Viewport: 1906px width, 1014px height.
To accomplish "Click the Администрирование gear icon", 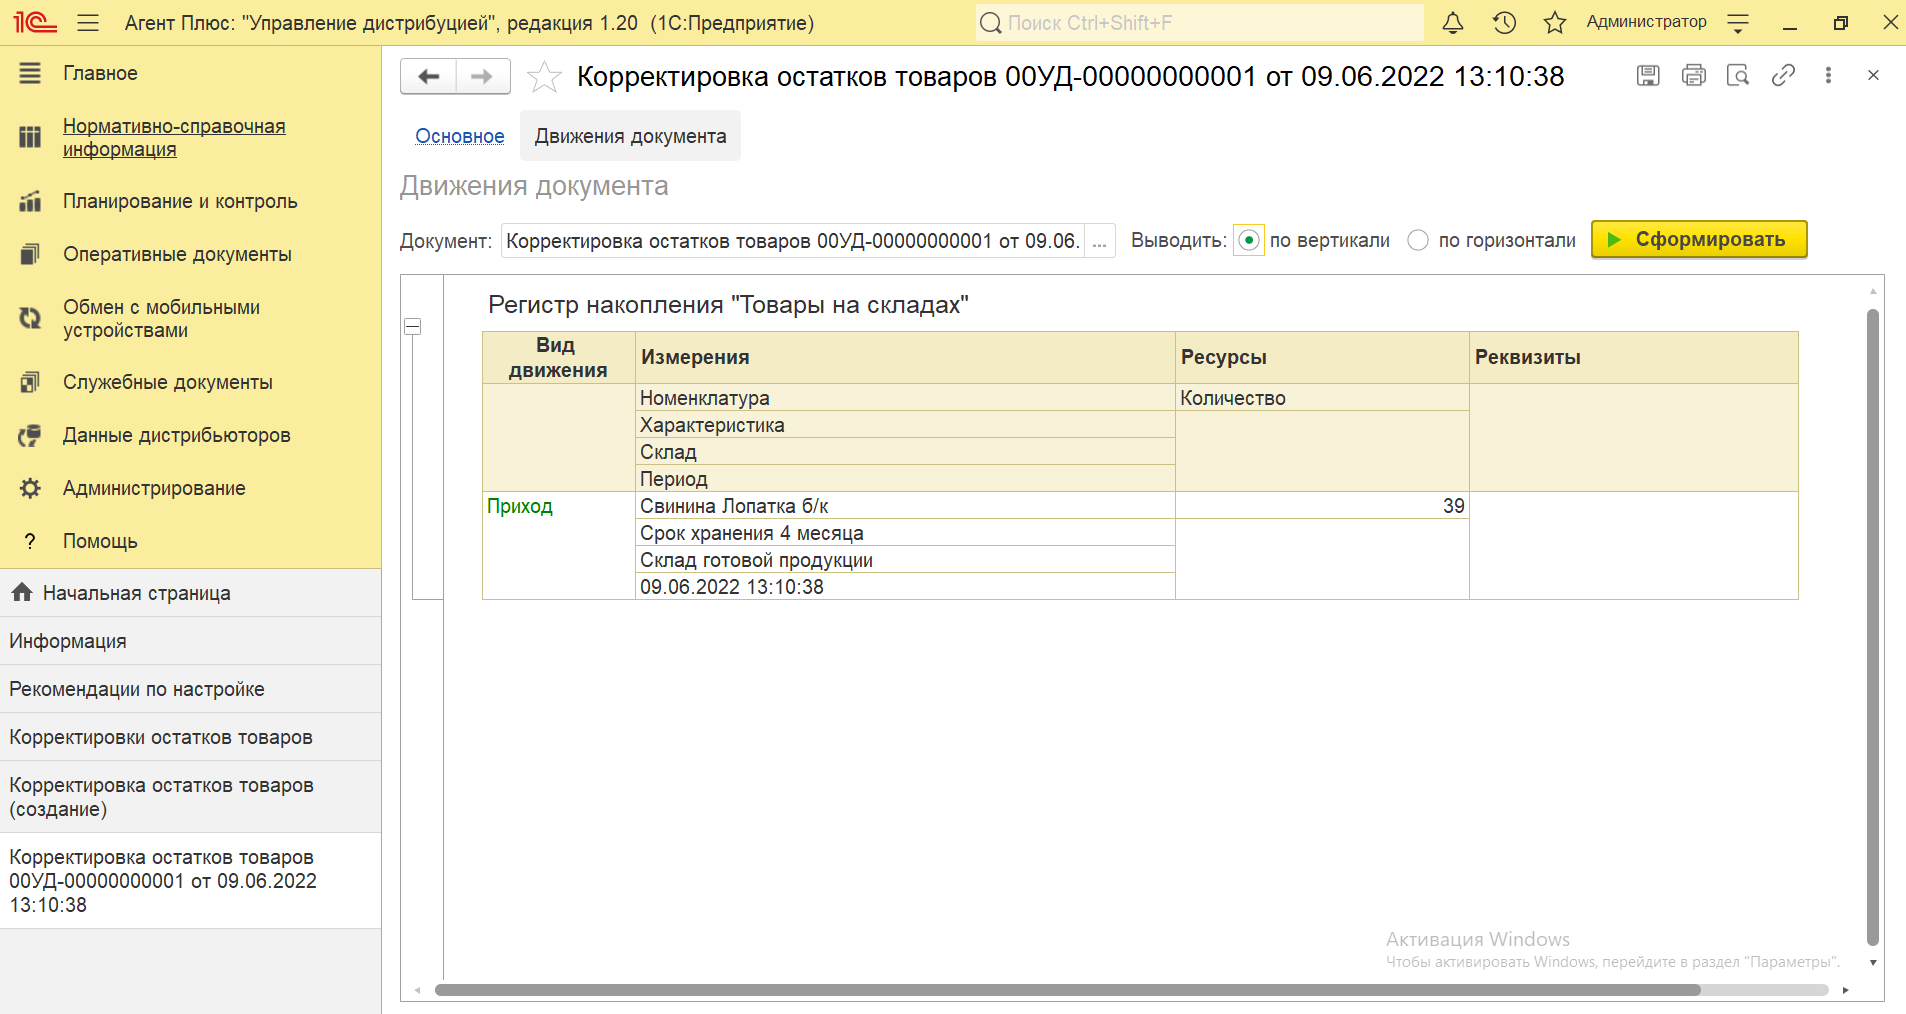I will [30, 488].
